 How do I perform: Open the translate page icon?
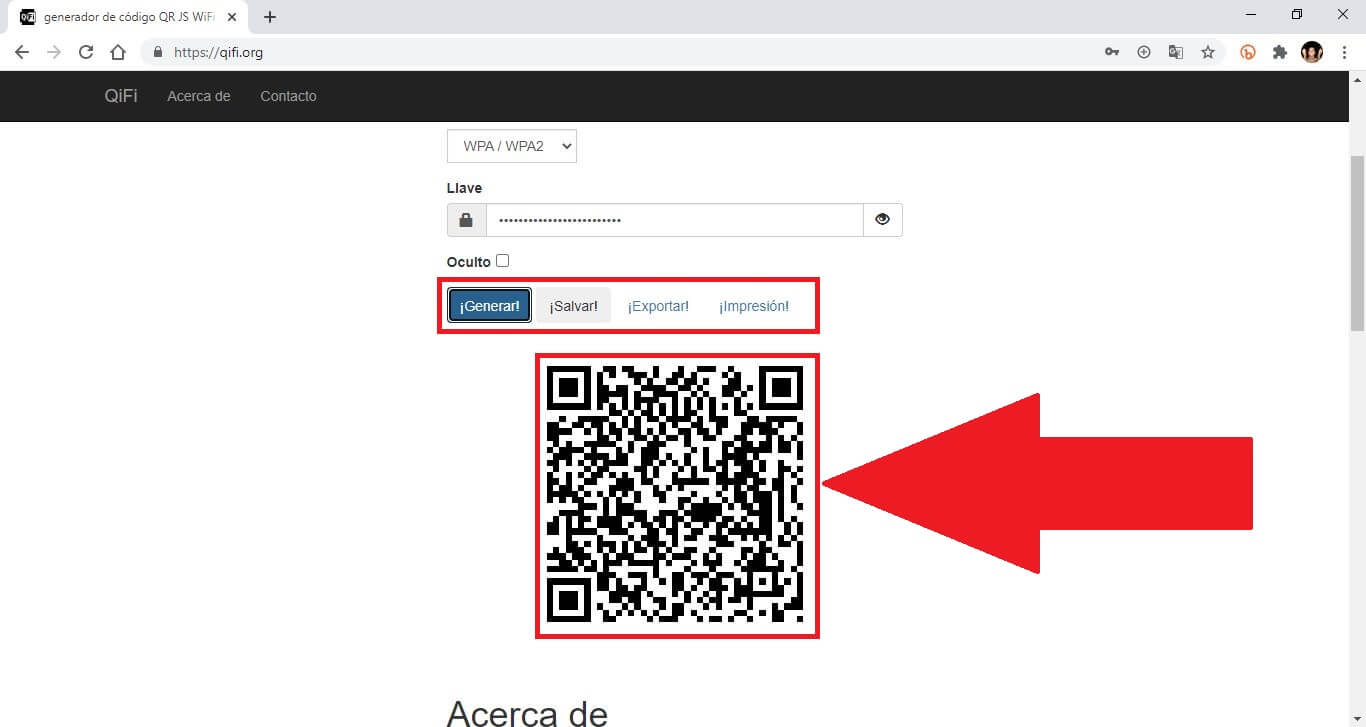[x=1176, y=52]
